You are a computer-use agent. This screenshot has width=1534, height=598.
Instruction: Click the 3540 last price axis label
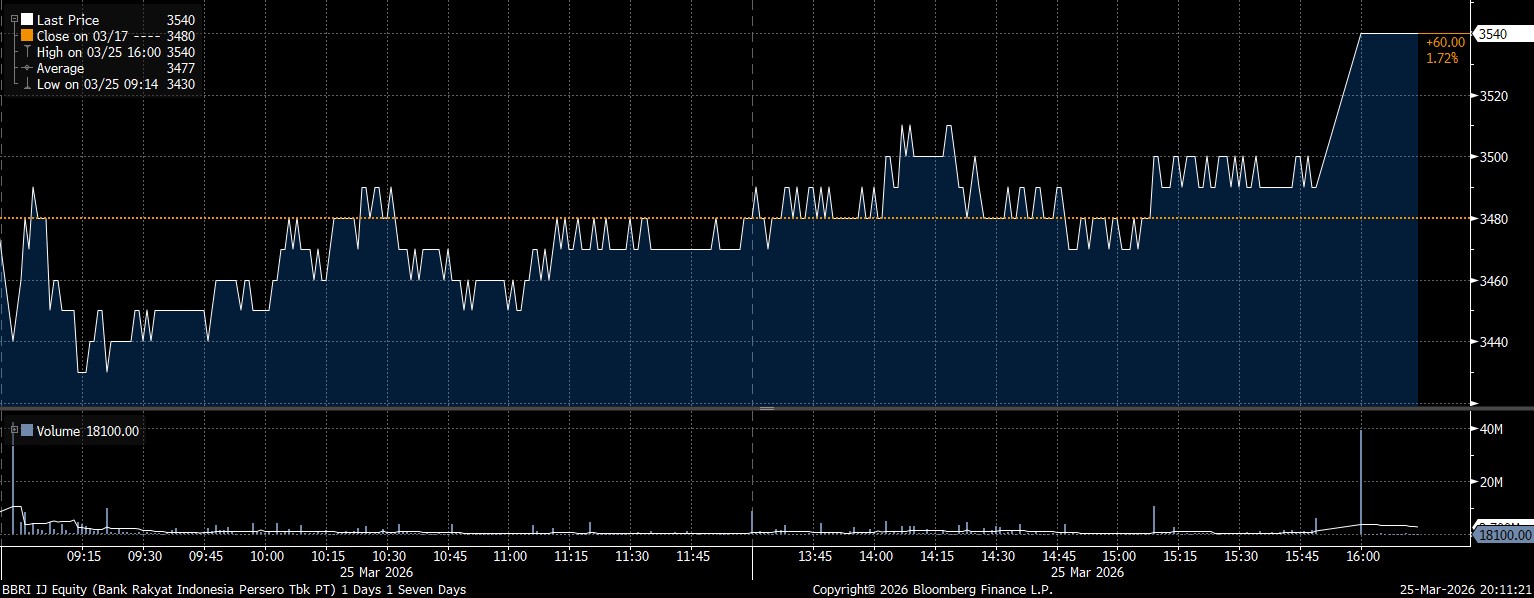(1493, 35)
